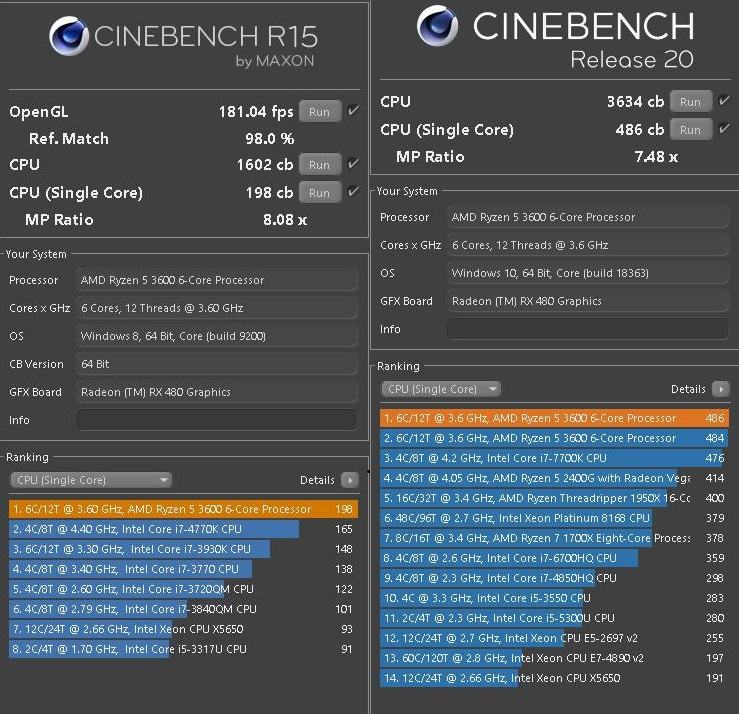Screen dimensions: 739x714
Task: Select R20 ranking row Xeon X5650 score 191
Action: (554, 678)
